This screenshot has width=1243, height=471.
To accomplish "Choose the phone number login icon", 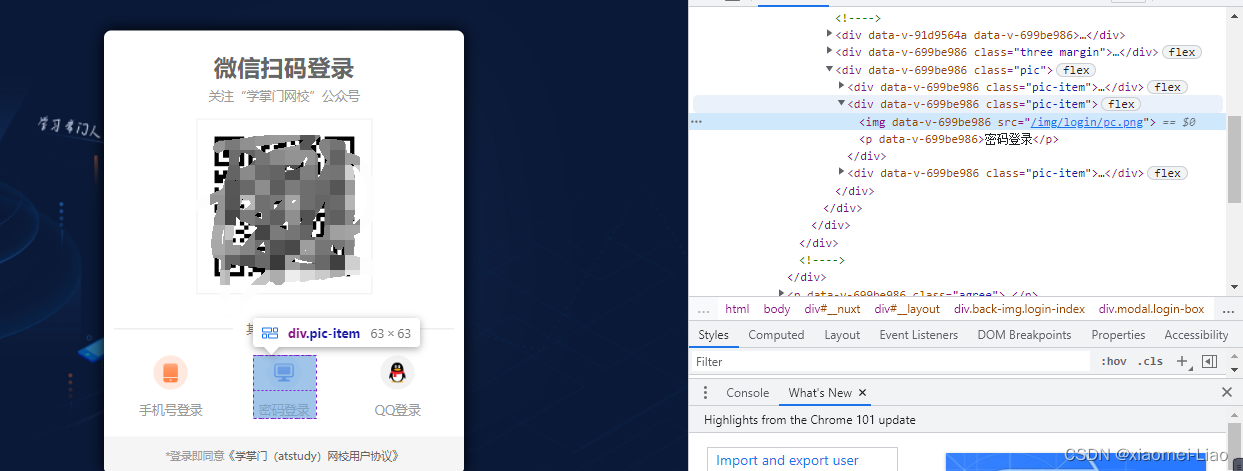I will 170,373.
